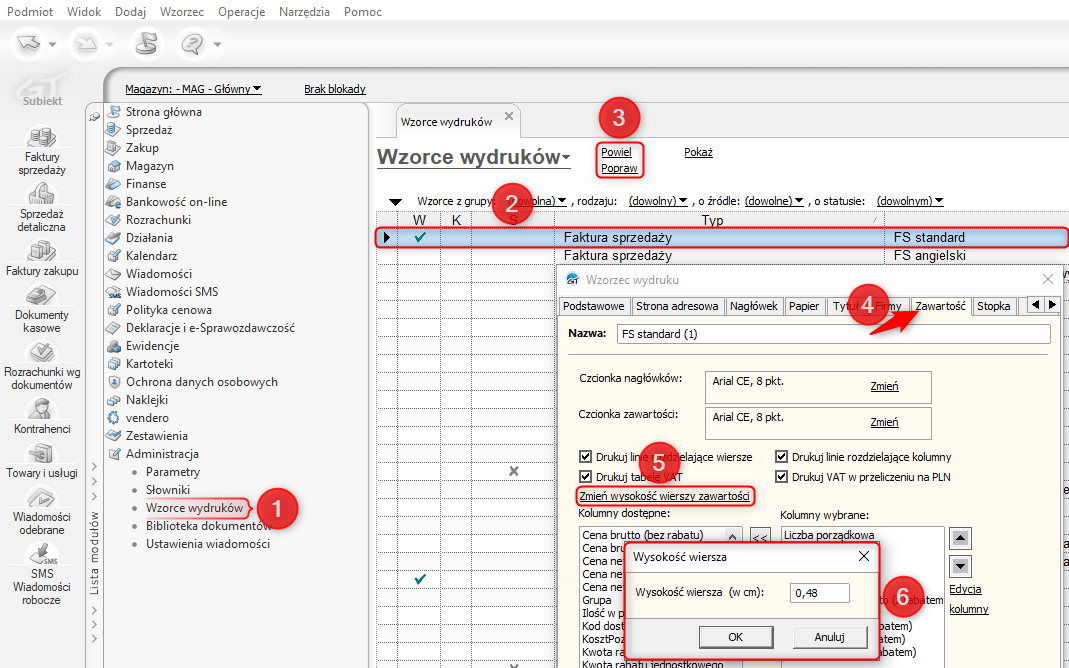Click the pin icon of module list

click(94, 117)
